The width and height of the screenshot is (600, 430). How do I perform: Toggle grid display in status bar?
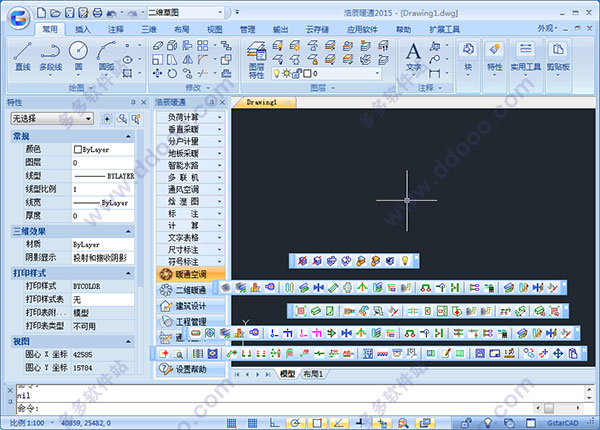click(252, 423)
